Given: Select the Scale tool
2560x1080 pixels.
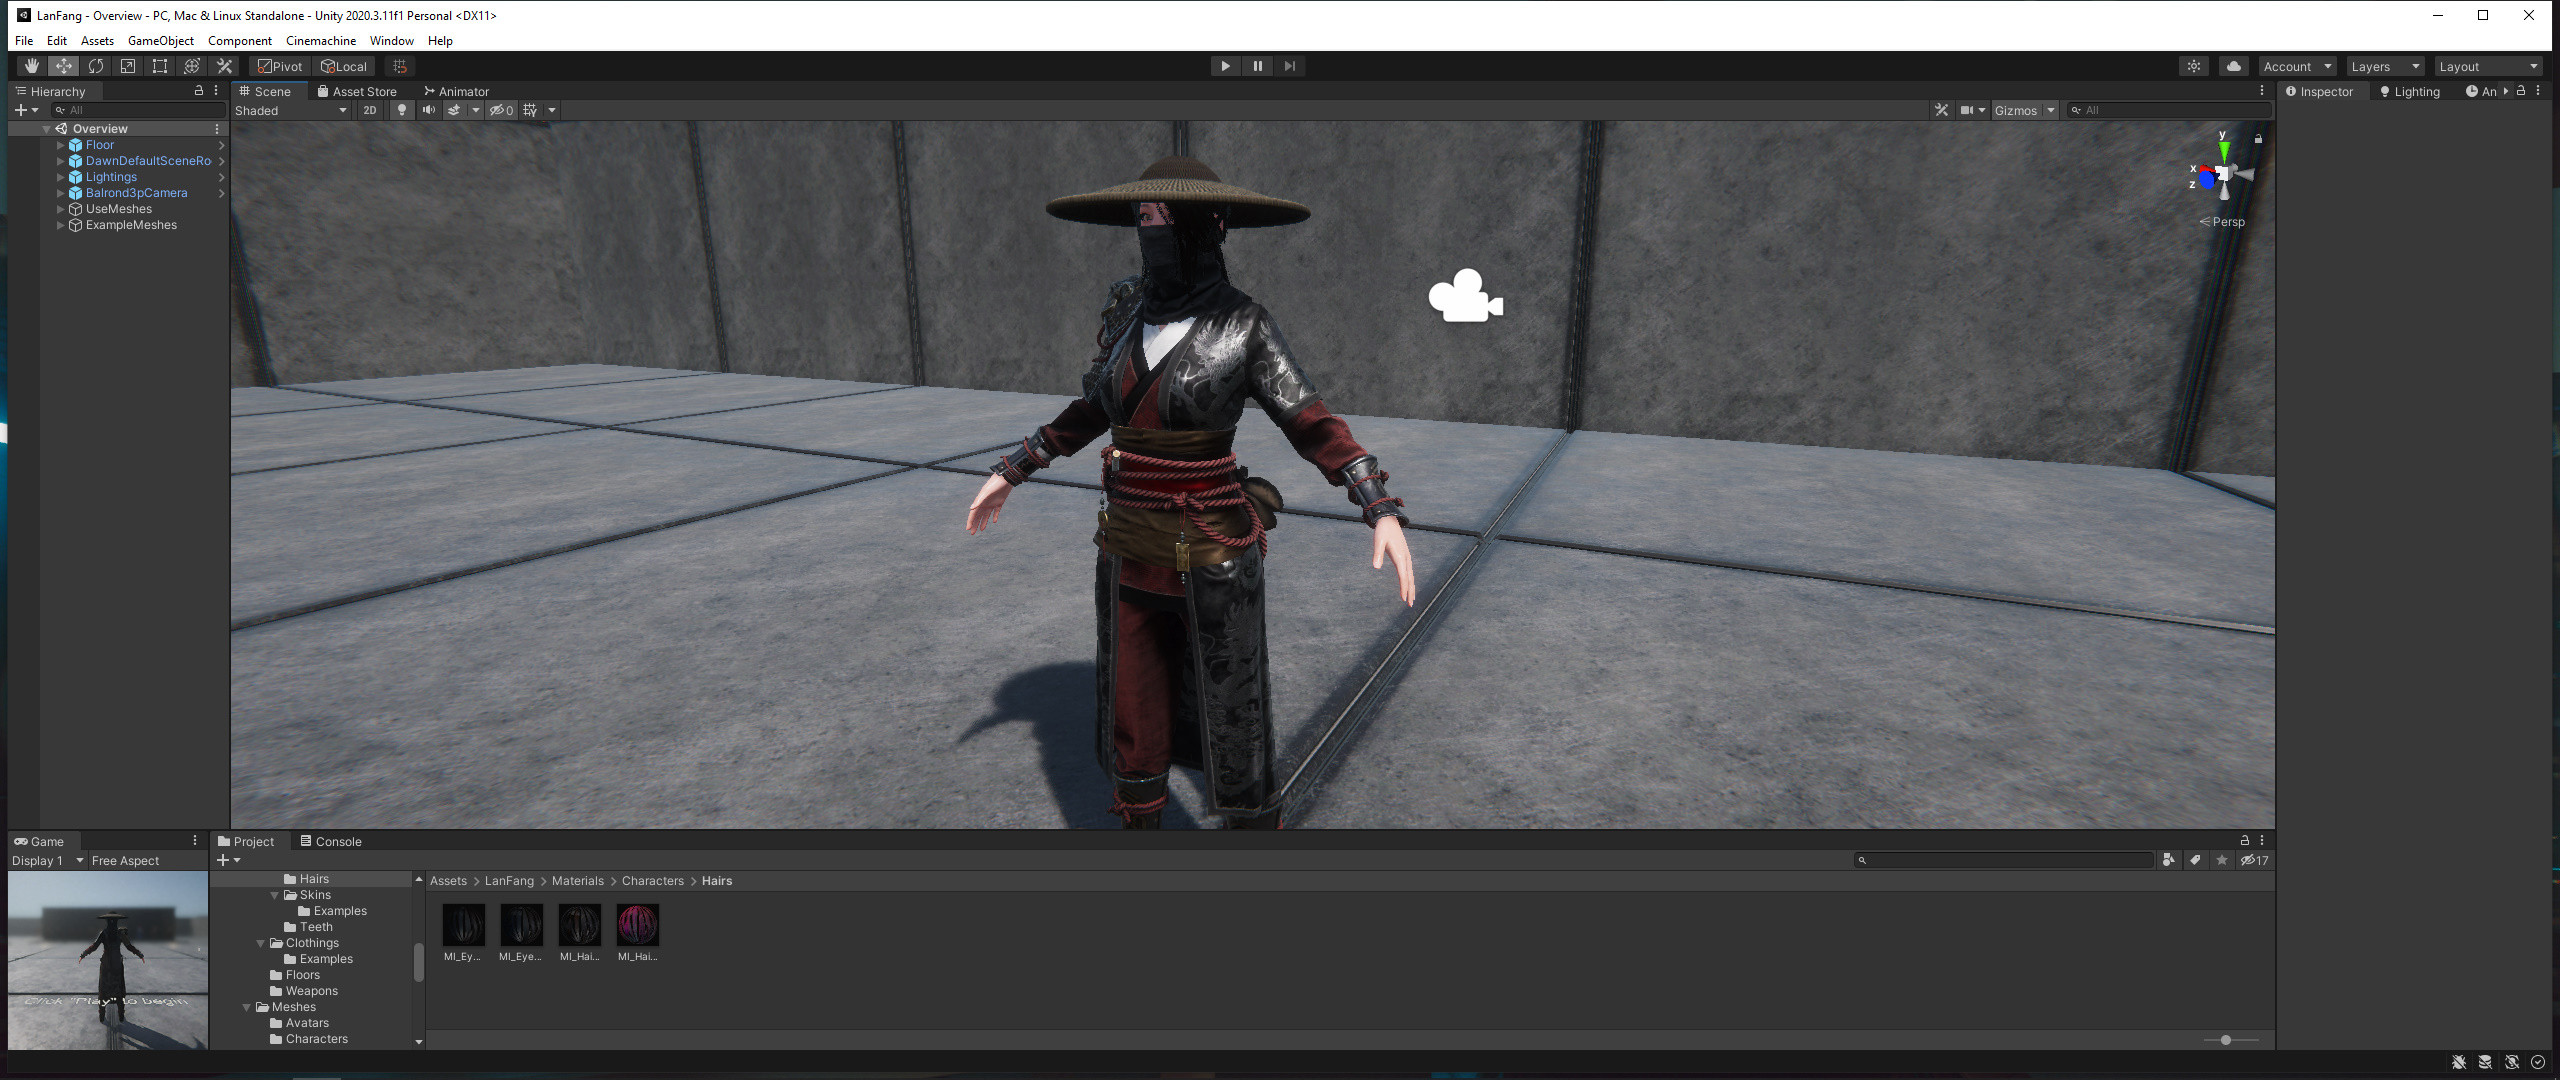Looking at the screenshot, I should point(128,66).
